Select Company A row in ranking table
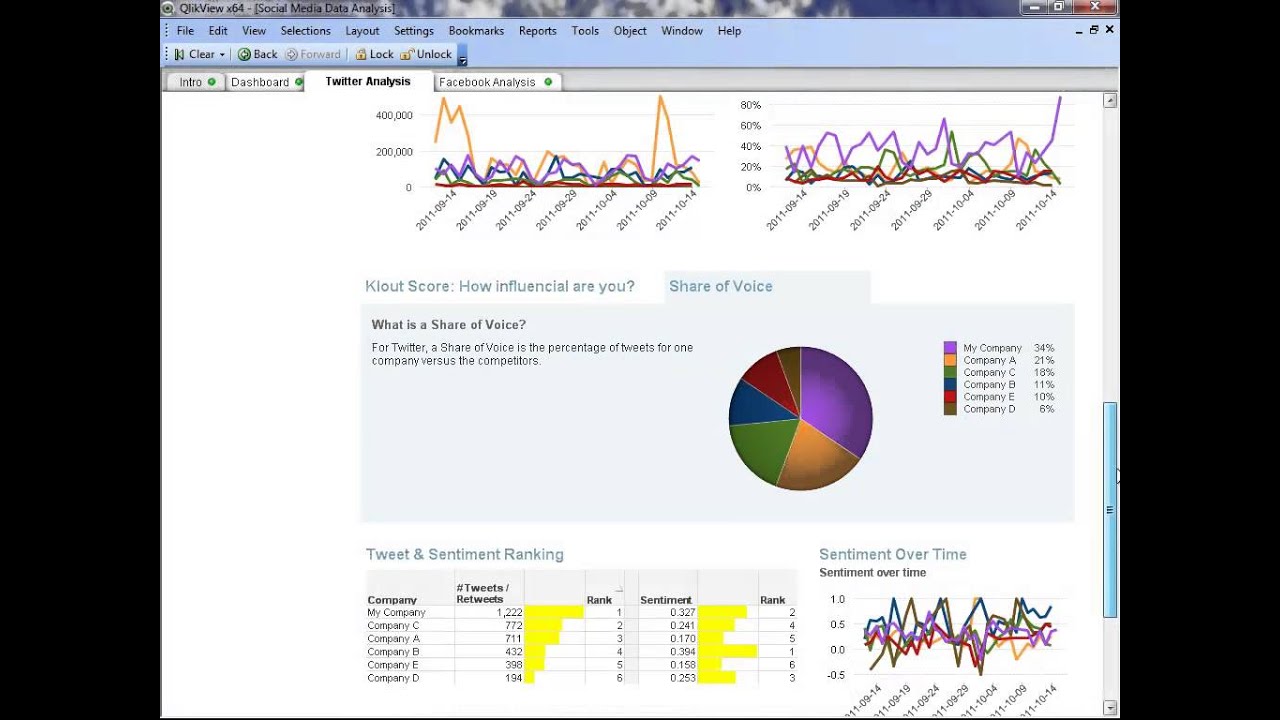 tap(581, 638)
